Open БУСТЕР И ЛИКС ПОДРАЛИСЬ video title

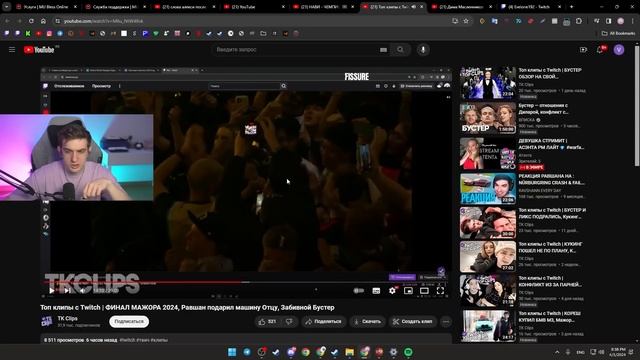[552, 213]
